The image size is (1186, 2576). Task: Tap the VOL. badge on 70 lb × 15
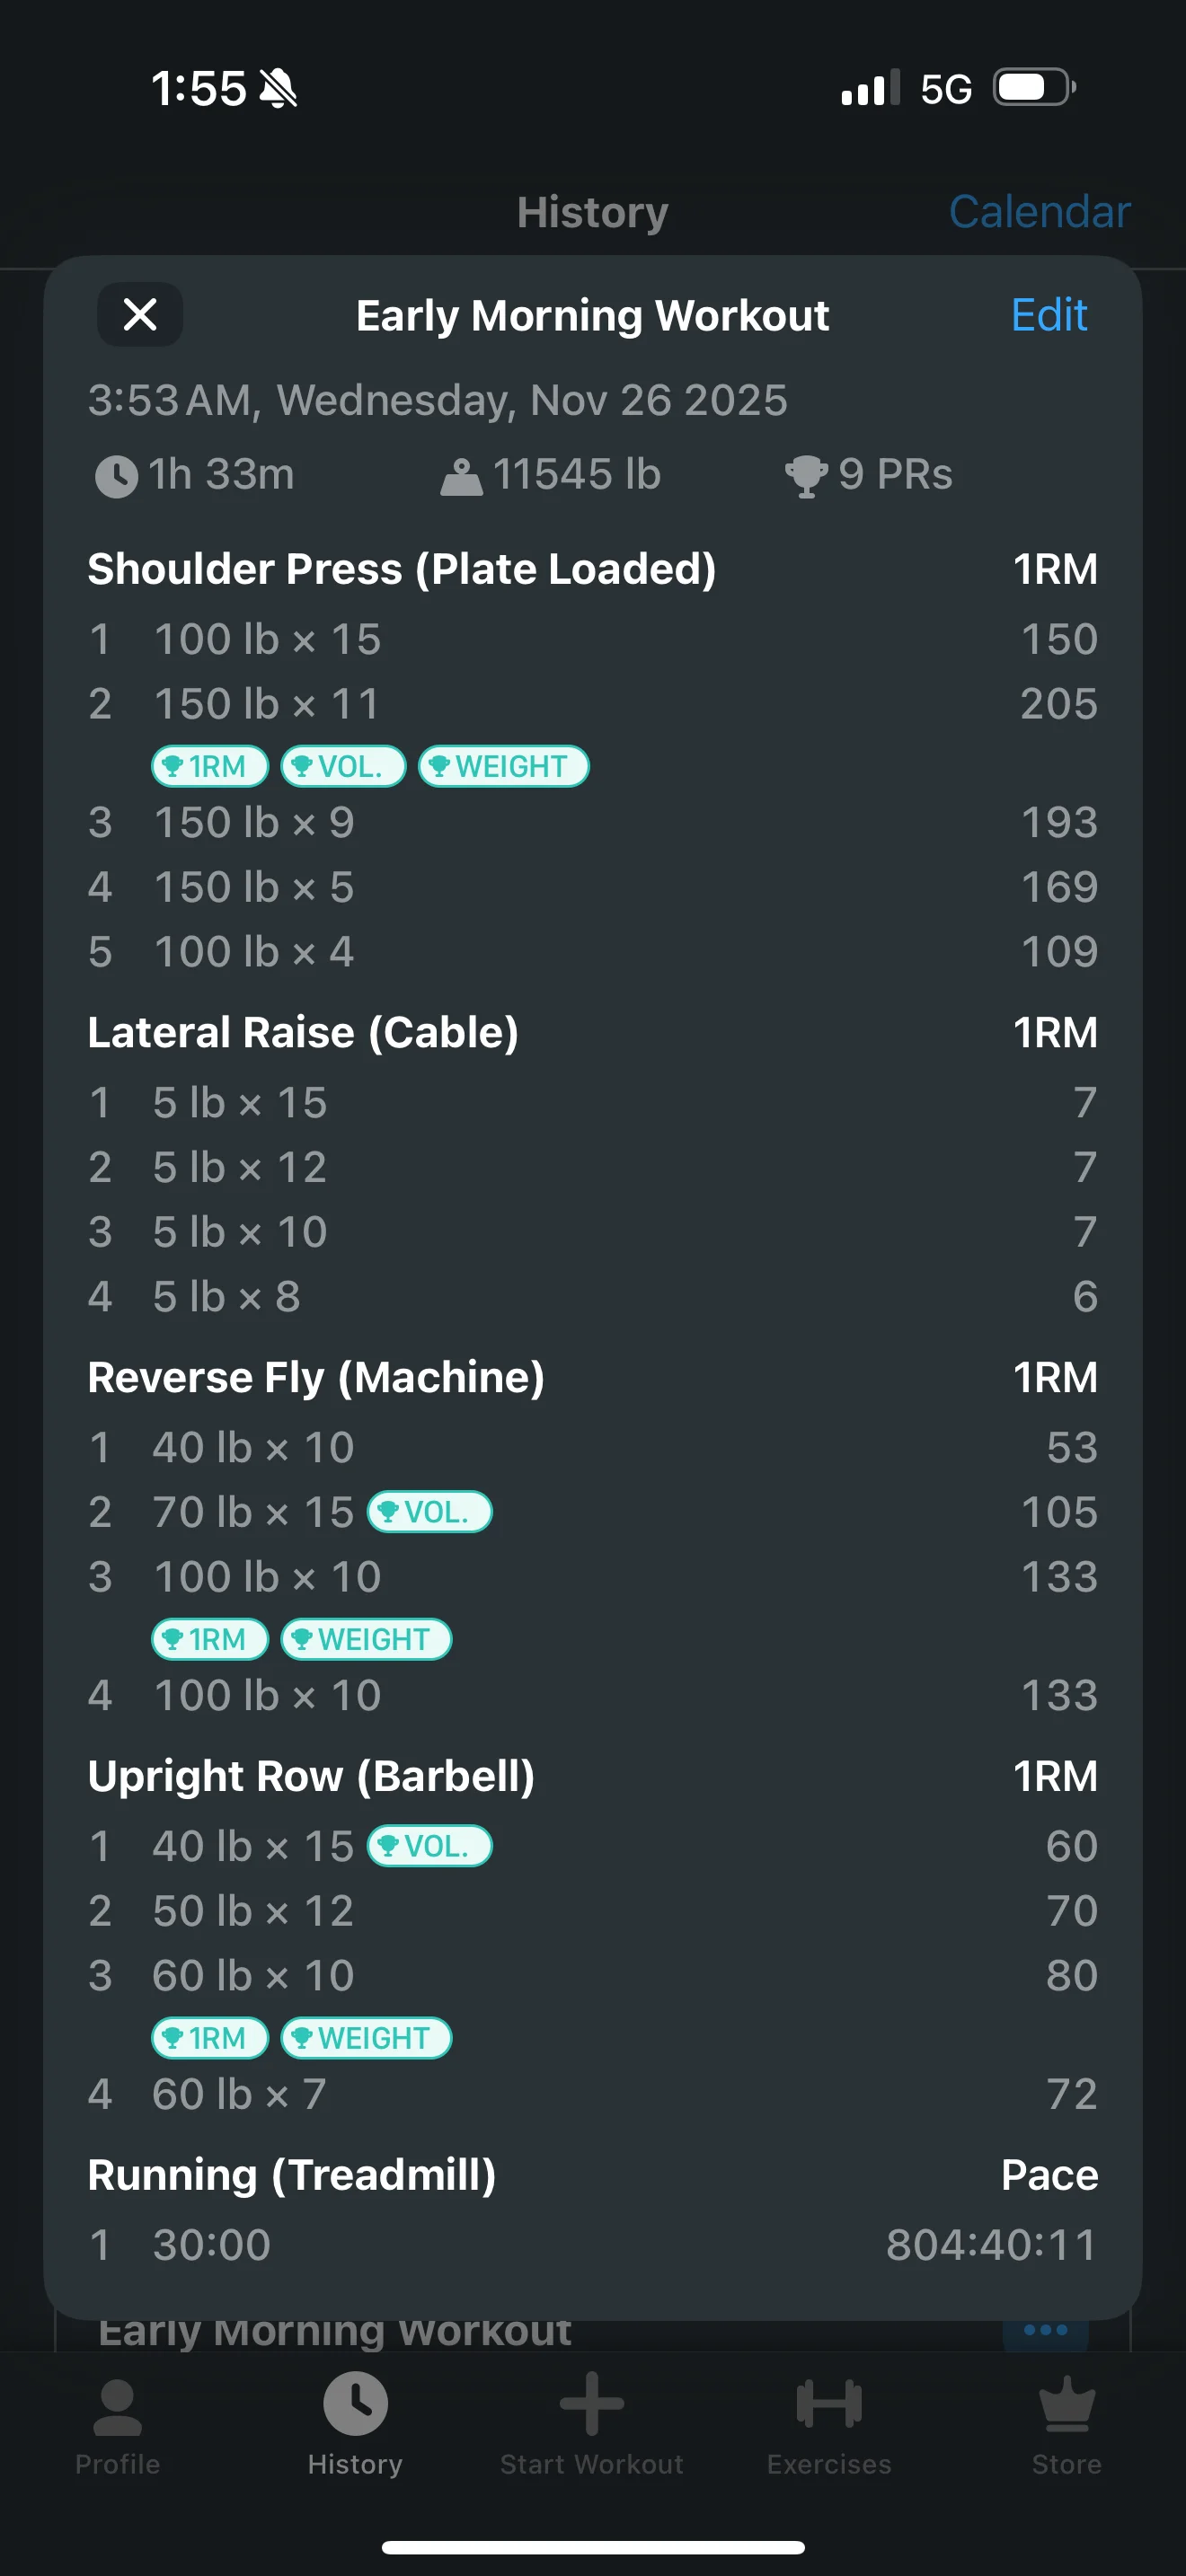[x=430, y=1511]
